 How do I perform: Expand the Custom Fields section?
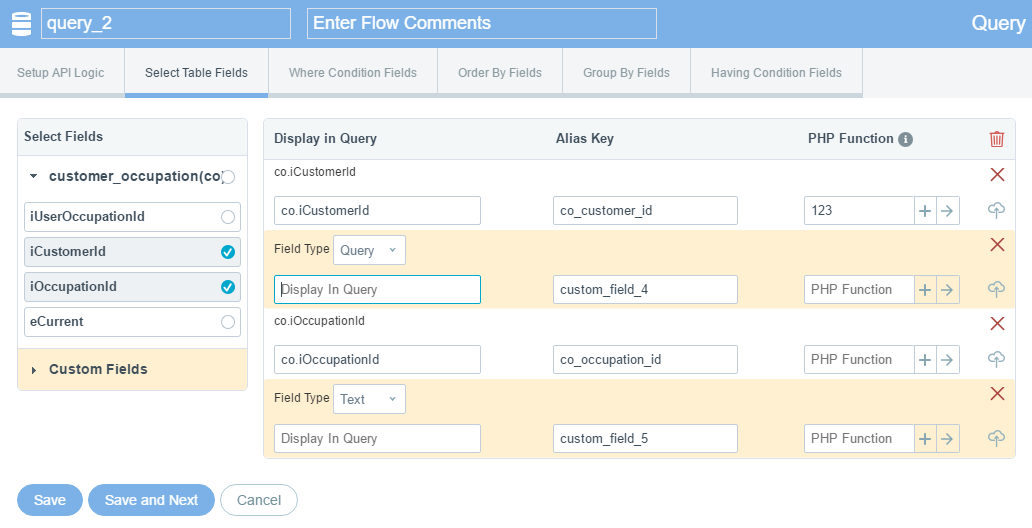click(x=34, y=370)
